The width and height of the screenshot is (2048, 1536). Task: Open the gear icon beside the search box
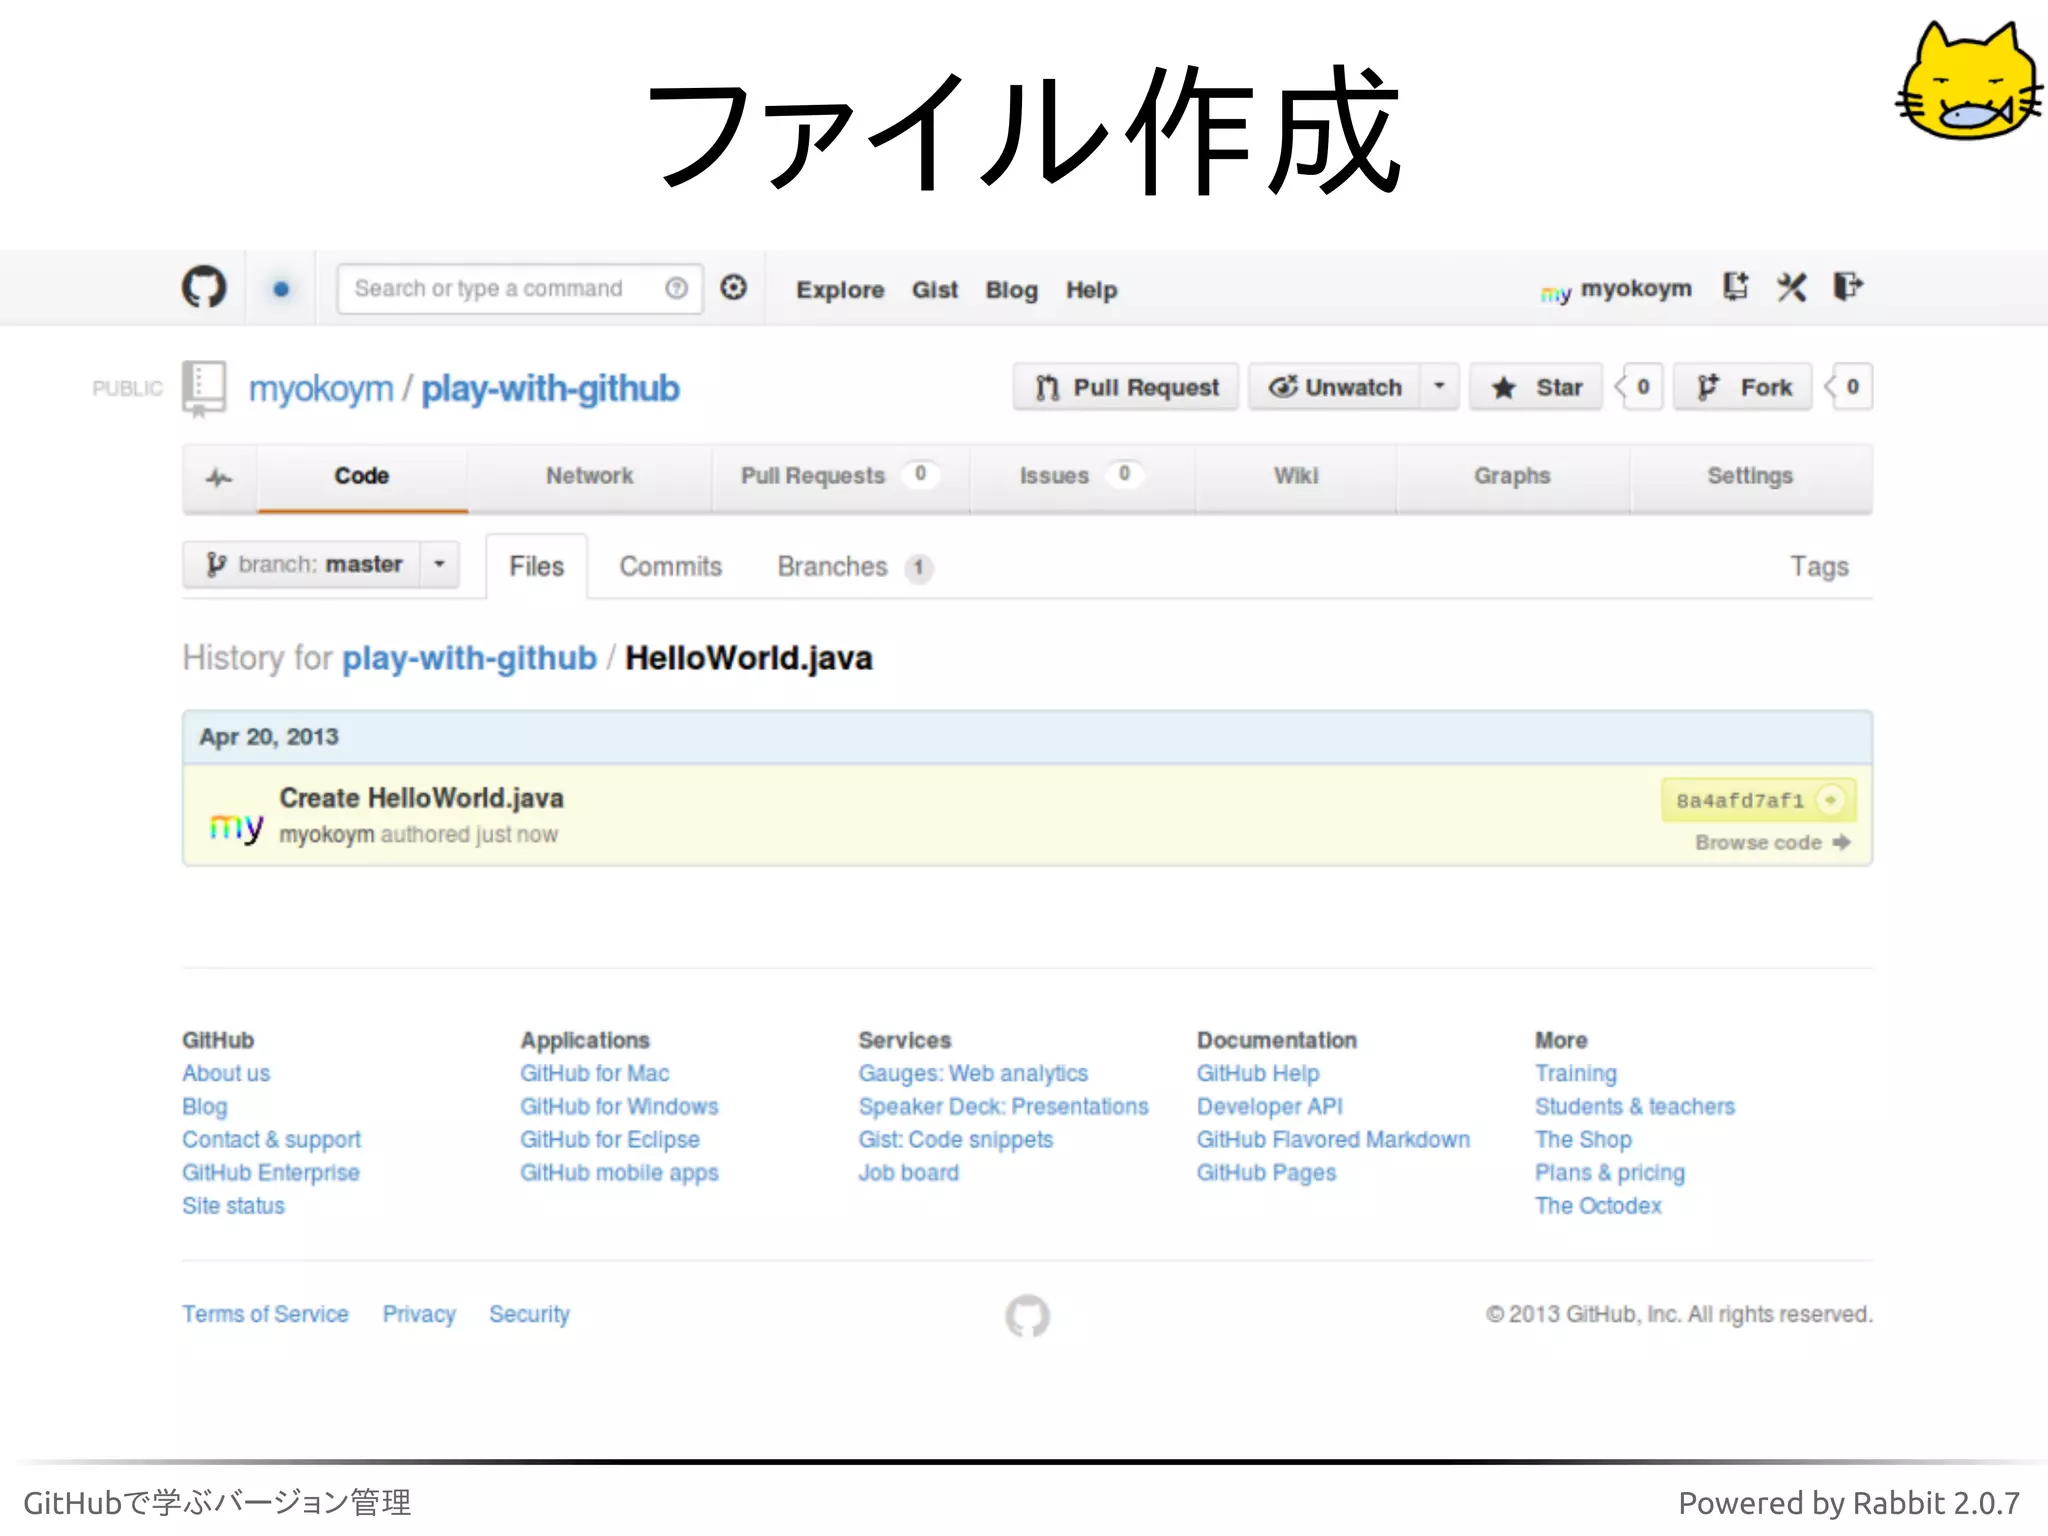pyautogui.click(x=734, y=288)
